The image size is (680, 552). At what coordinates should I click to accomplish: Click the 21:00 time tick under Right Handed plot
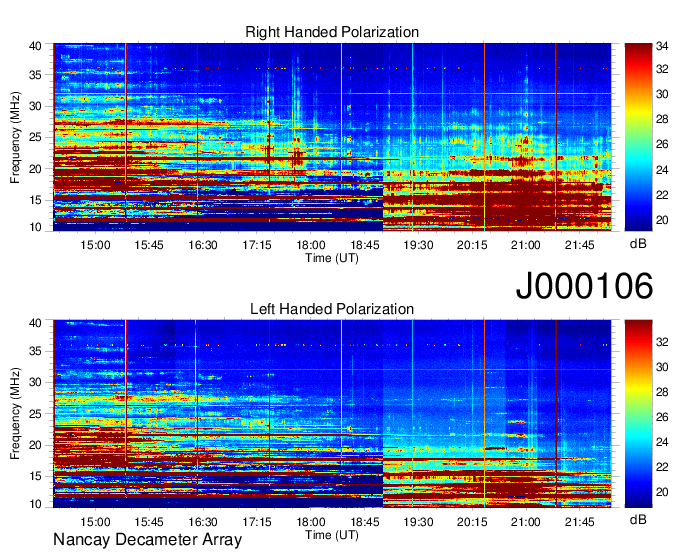point(526,245)
